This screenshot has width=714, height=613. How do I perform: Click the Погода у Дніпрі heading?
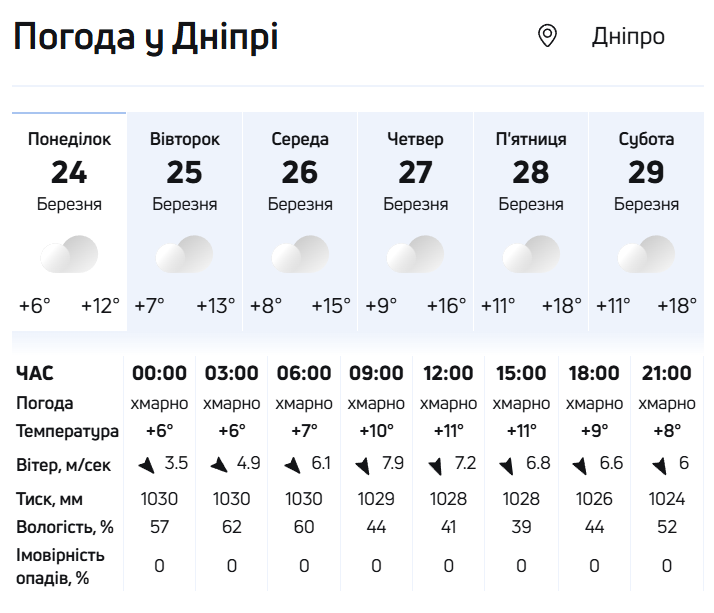146,37
